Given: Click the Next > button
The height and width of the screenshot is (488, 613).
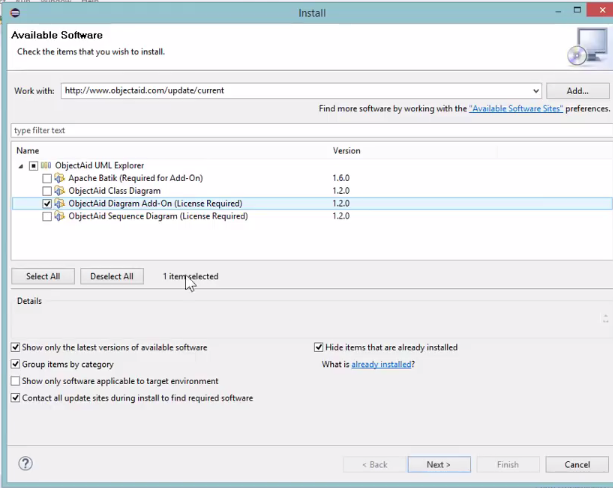Looking at the screenshot, I should tap(439, 465).
